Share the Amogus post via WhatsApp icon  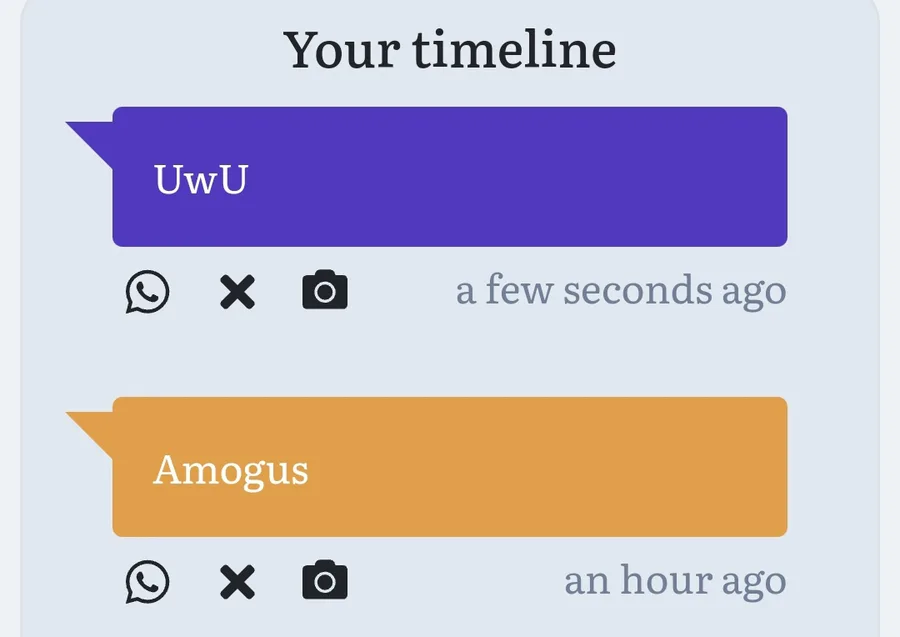pos(148,582)
